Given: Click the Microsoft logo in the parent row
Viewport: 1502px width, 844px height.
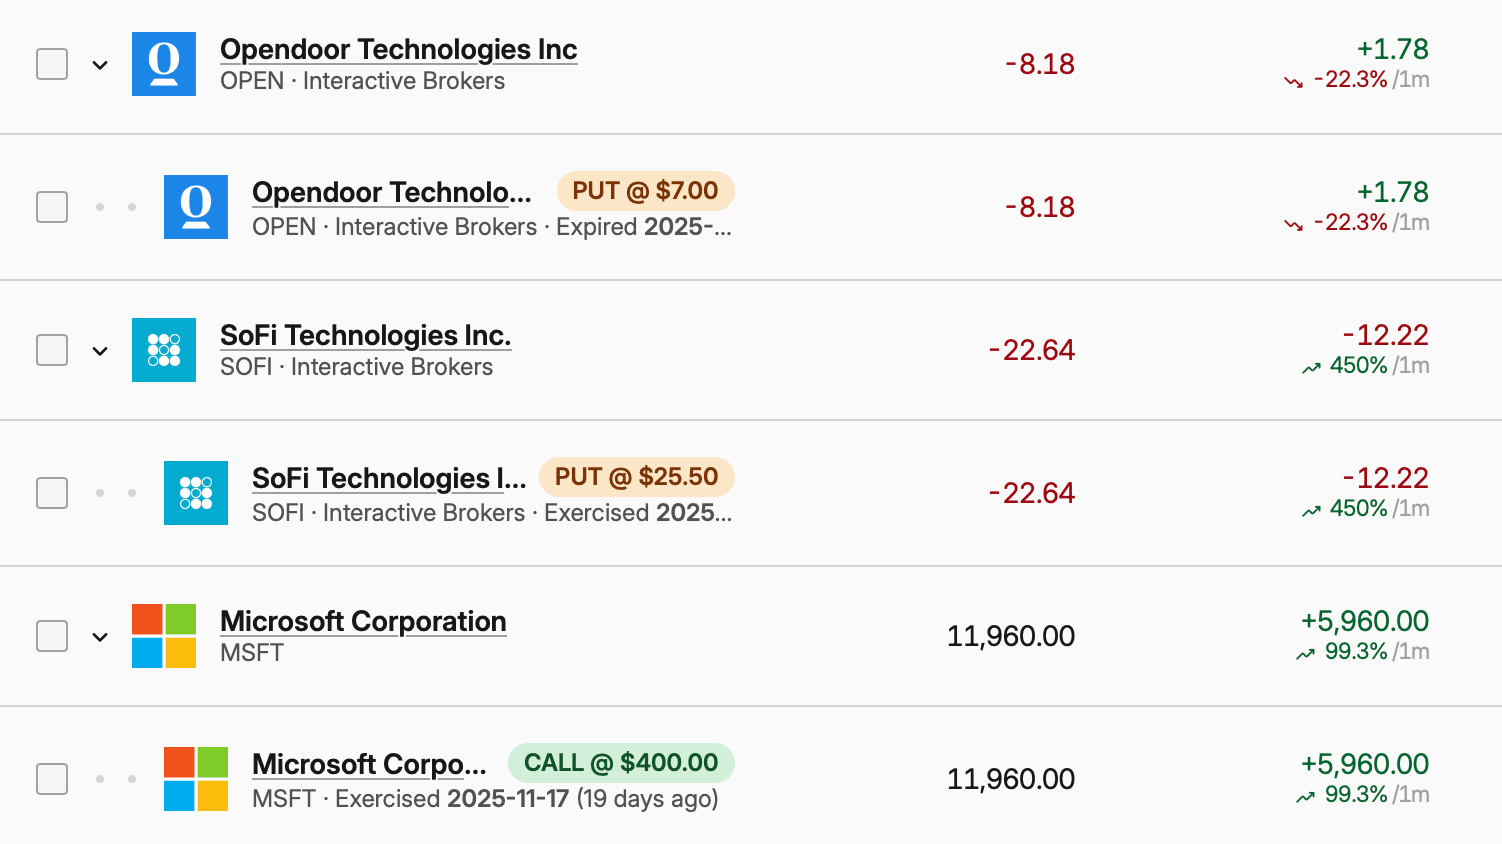Looking at the screenshot, I should pyautogui.click(x=164, y=636).
